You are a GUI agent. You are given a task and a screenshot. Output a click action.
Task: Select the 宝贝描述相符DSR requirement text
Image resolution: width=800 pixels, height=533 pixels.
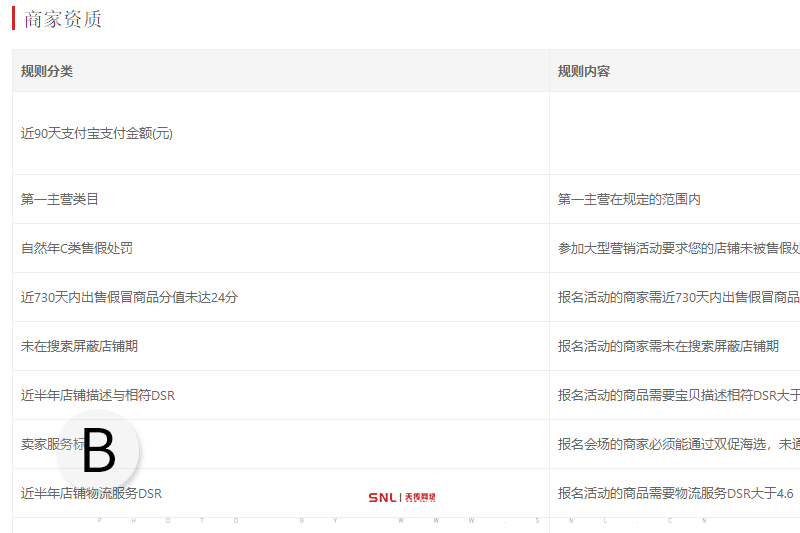(x=678, y=395)
